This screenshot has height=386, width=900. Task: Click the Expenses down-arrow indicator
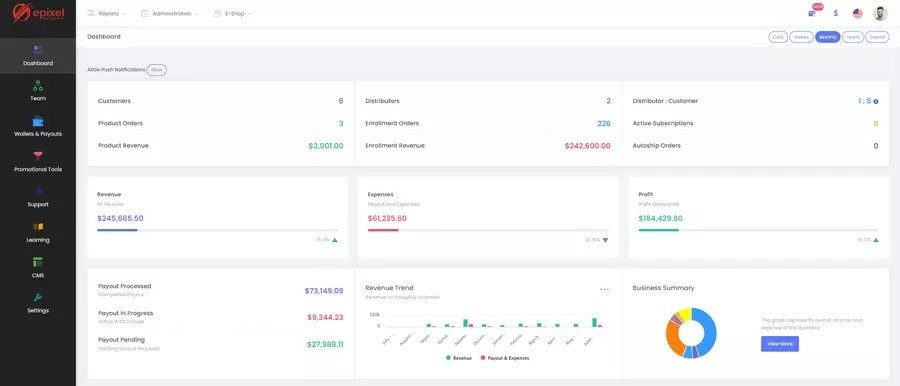click(x=605, y=240)
